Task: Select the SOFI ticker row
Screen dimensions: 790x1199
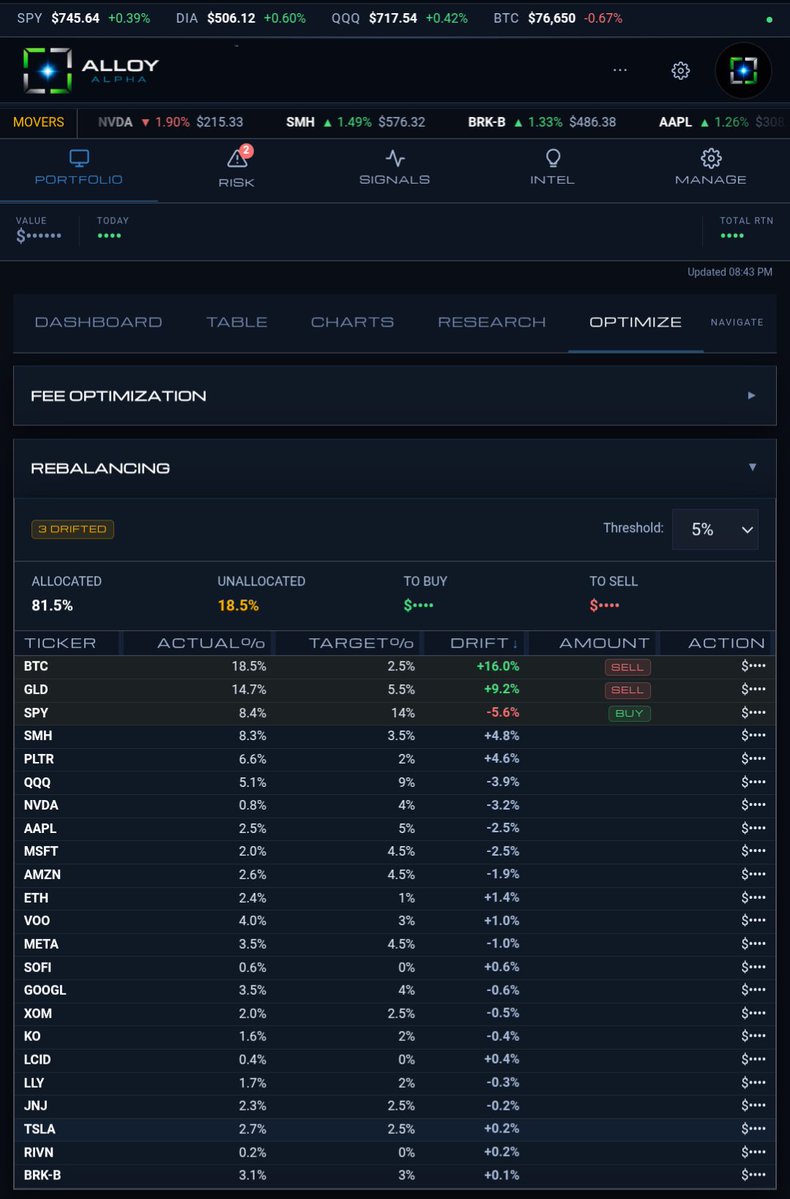Action: click(x=395, y=967)
